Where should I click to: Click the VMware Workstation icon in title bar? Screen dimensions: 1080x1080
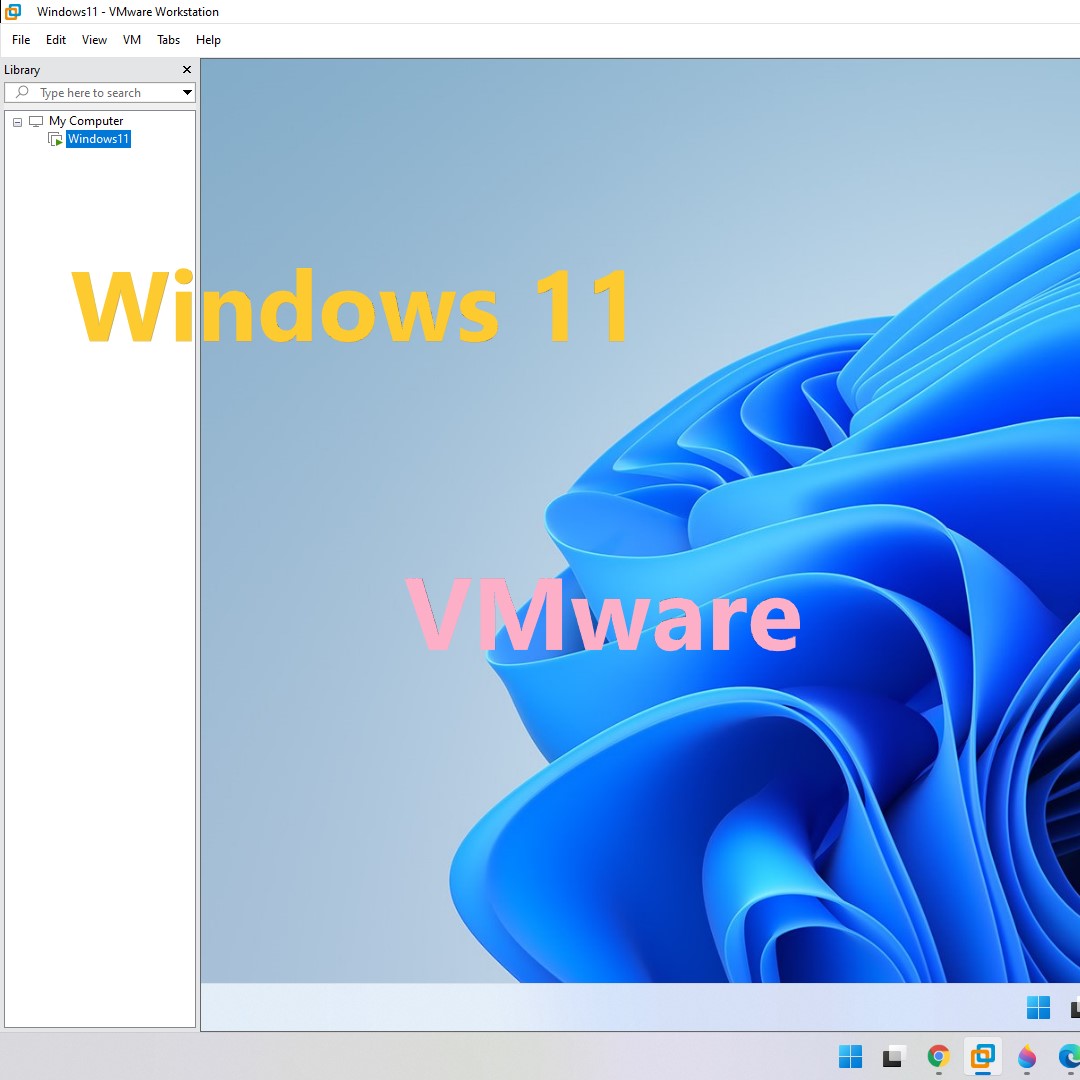[11, 11]
